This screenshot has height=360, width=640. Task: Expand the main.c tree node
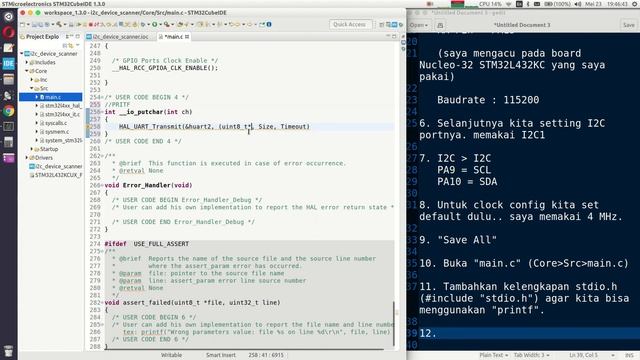[x=36, y=97]
